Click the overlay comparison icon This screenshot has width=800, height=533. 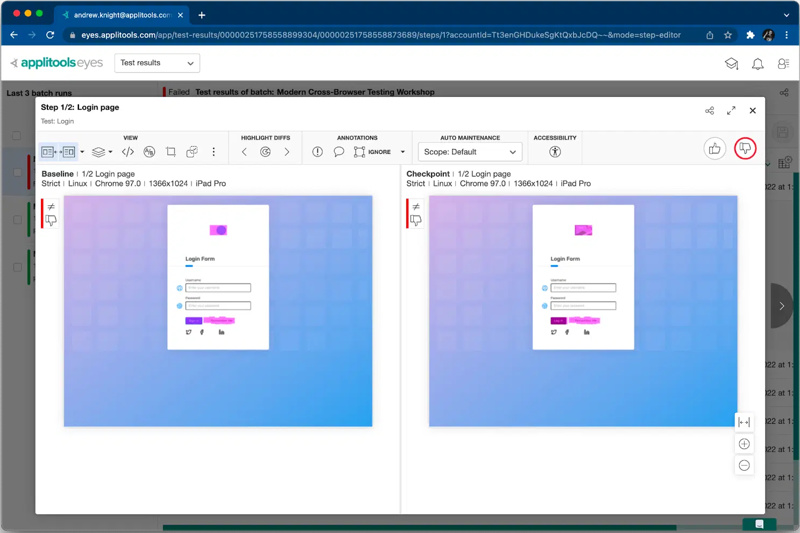(x=192, y=152)
